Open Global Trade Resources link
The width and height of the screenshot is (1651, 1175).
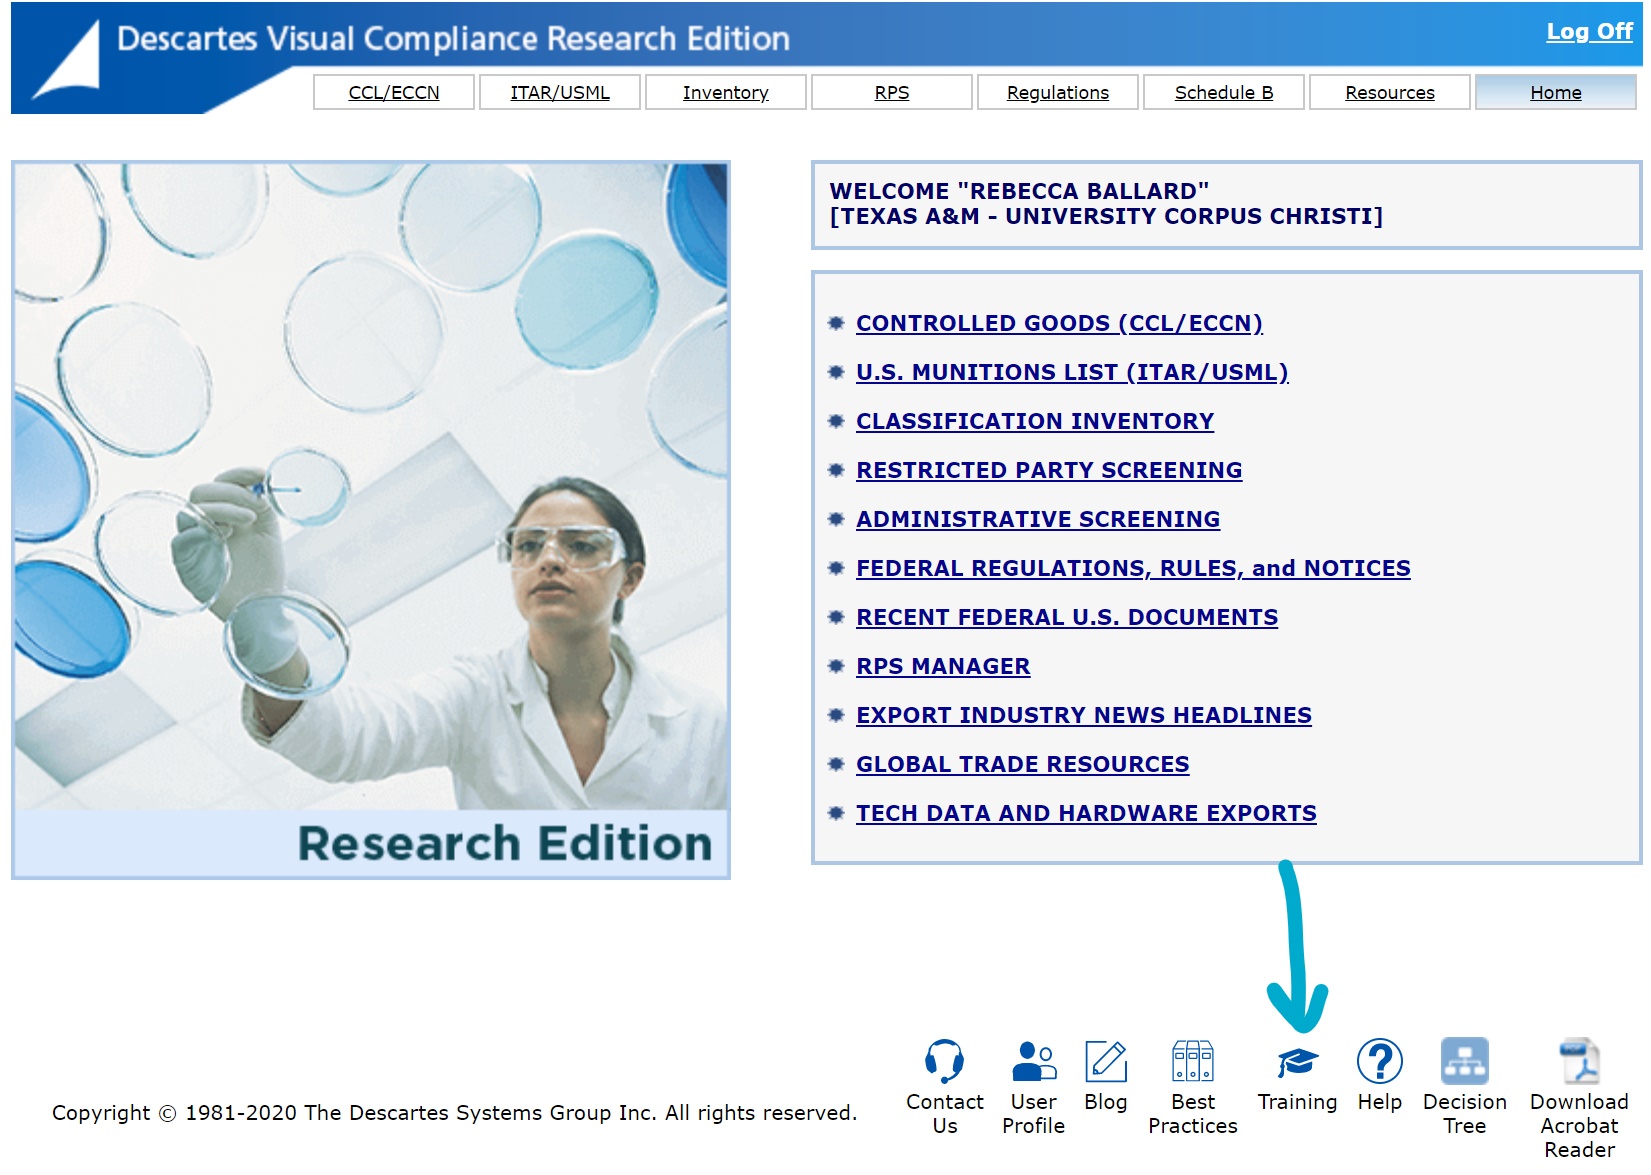[1023, 764]
